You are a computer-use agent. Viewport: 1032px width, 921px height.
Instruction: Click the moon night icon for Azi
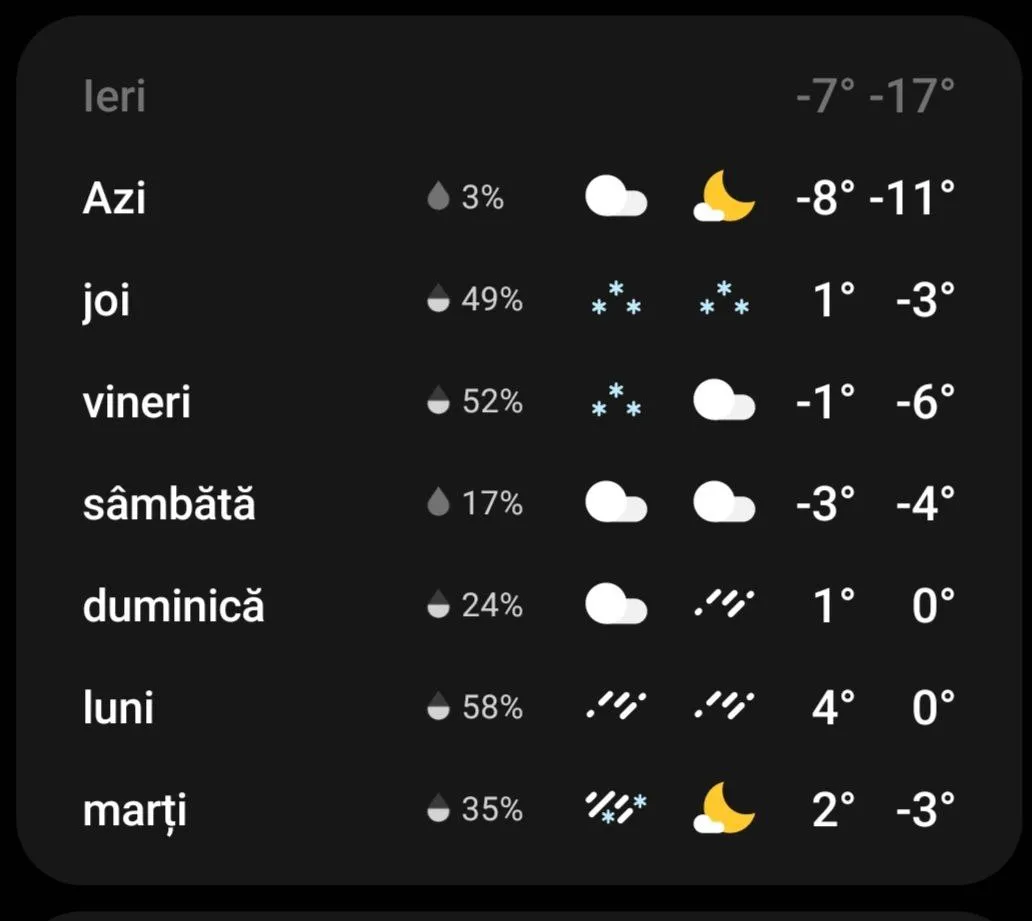(x=724, y=197)
